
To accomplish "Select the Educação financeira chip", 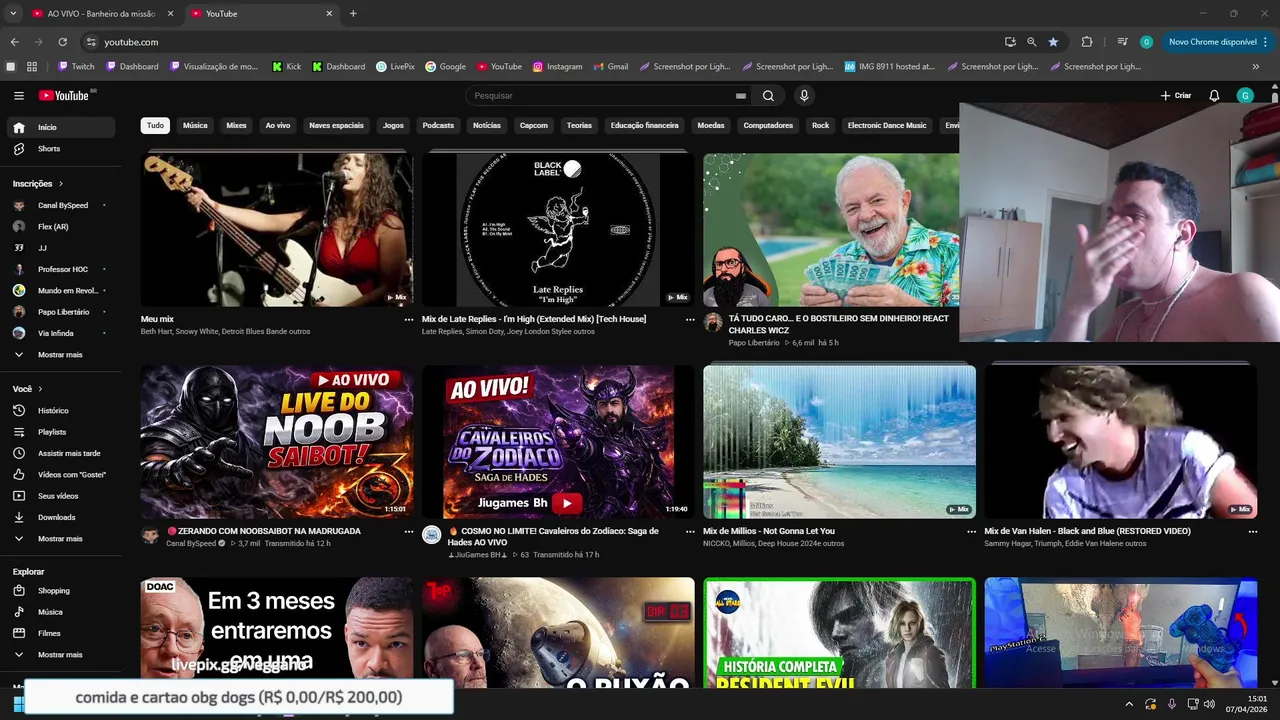I will click(x=644, y=126).
